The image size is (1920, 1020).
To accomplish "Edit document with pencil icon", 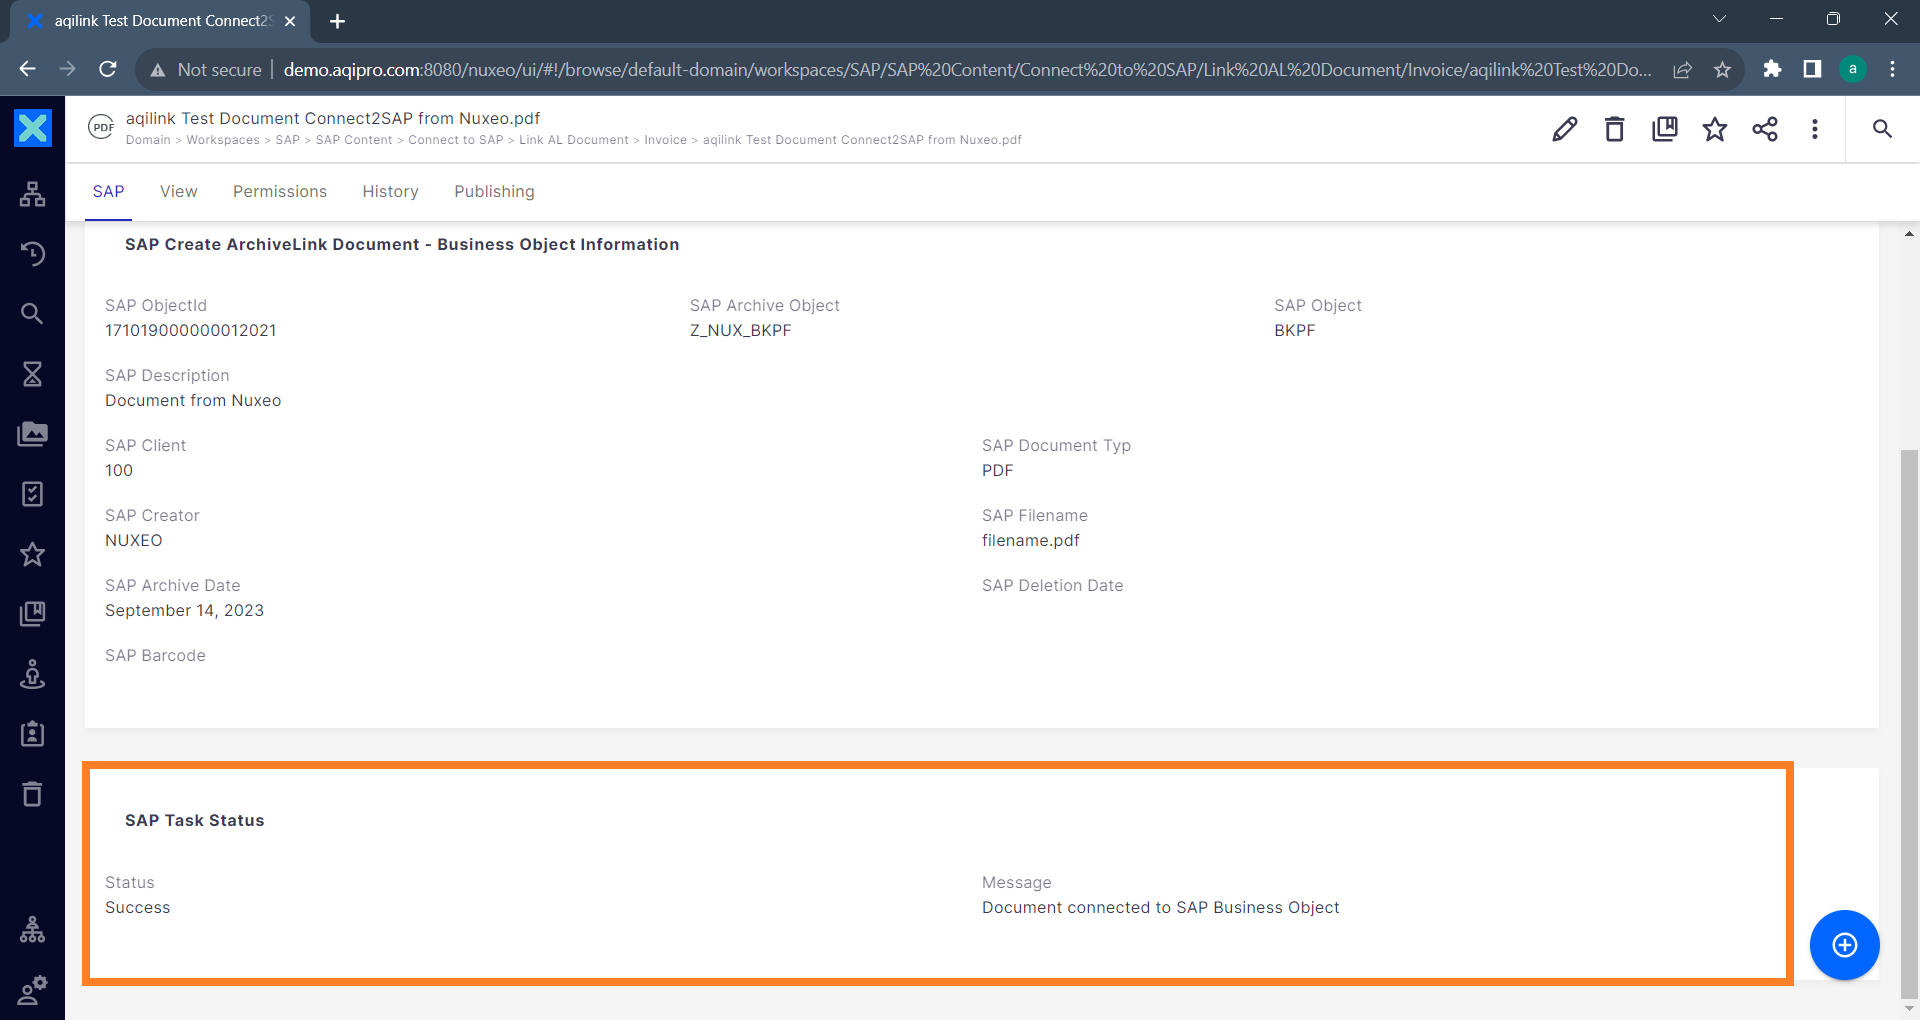I will tap(1565, 129).
